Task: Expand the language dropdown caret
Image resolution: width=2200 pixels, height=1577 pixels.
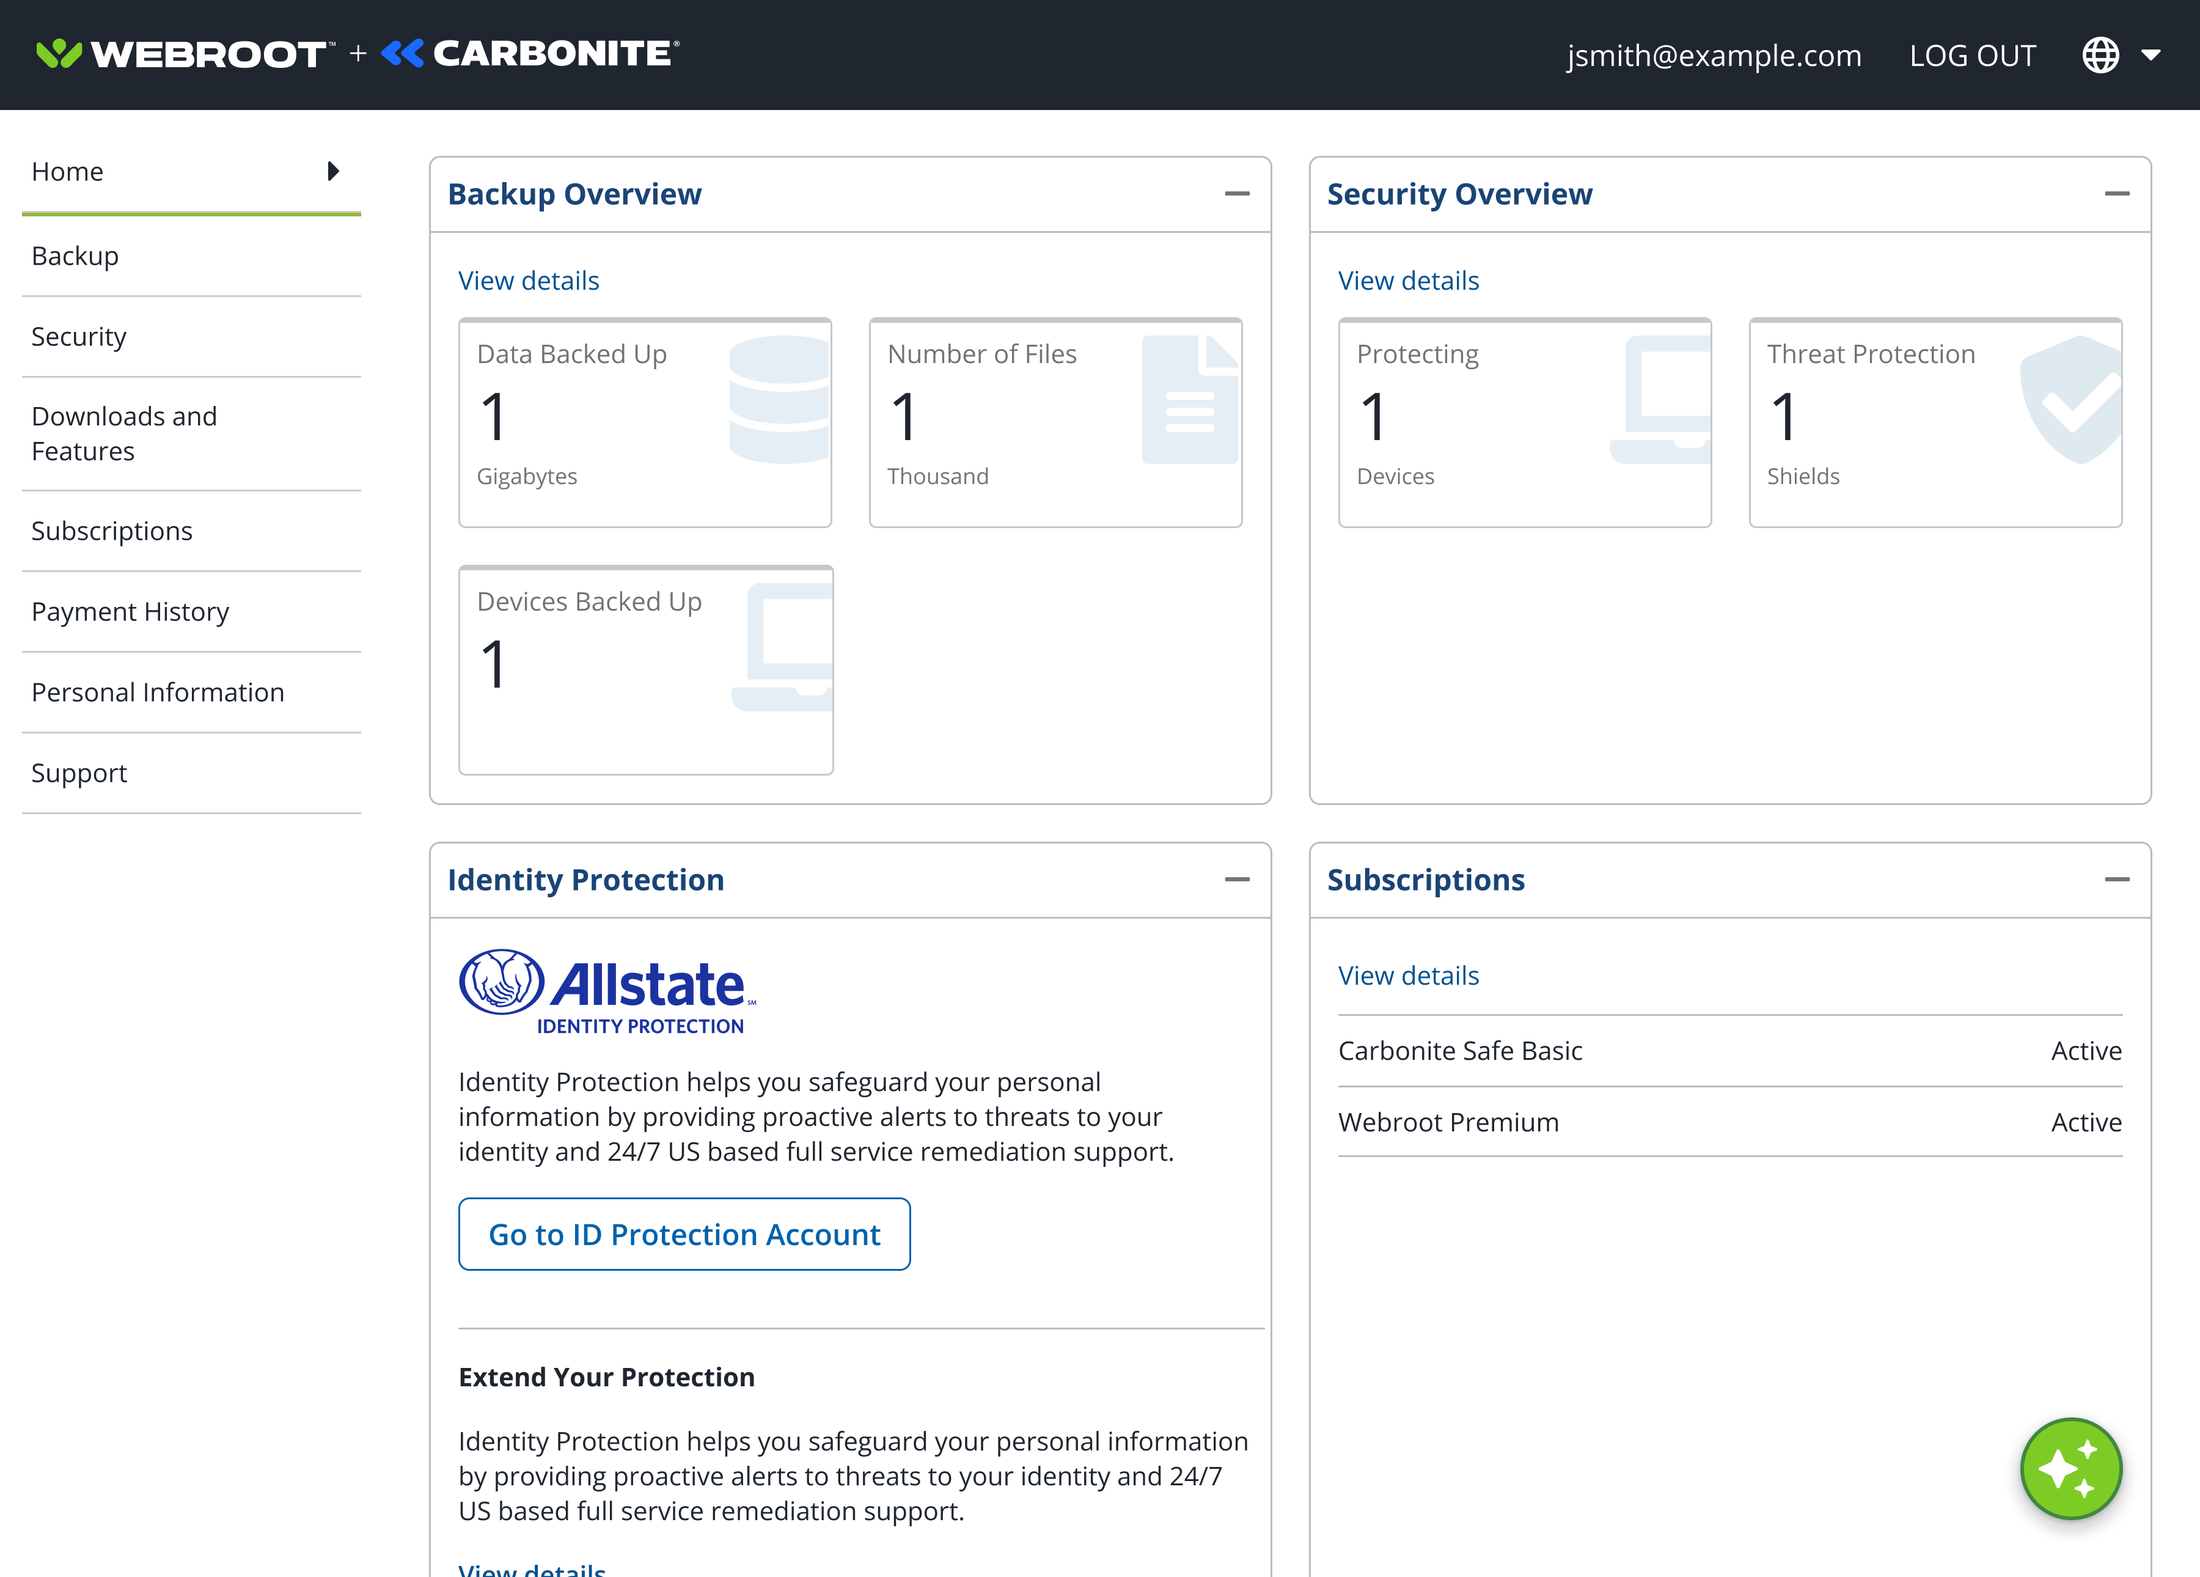Action: 2151,55
